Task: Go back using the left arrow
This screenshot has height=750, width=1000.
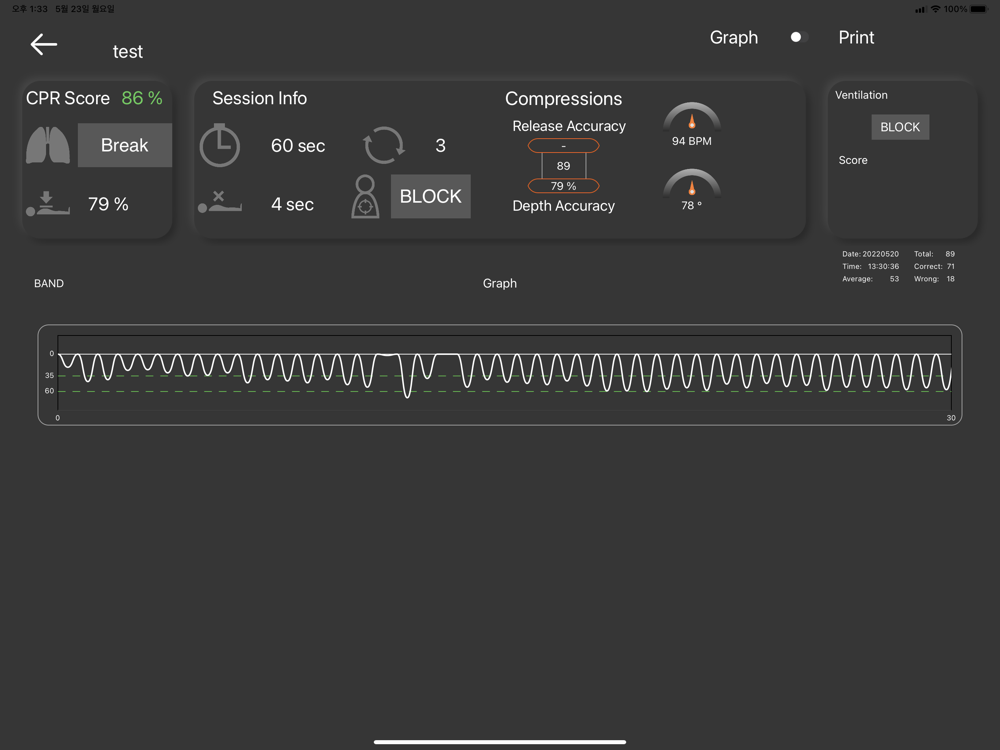Action: pos(44,44)
